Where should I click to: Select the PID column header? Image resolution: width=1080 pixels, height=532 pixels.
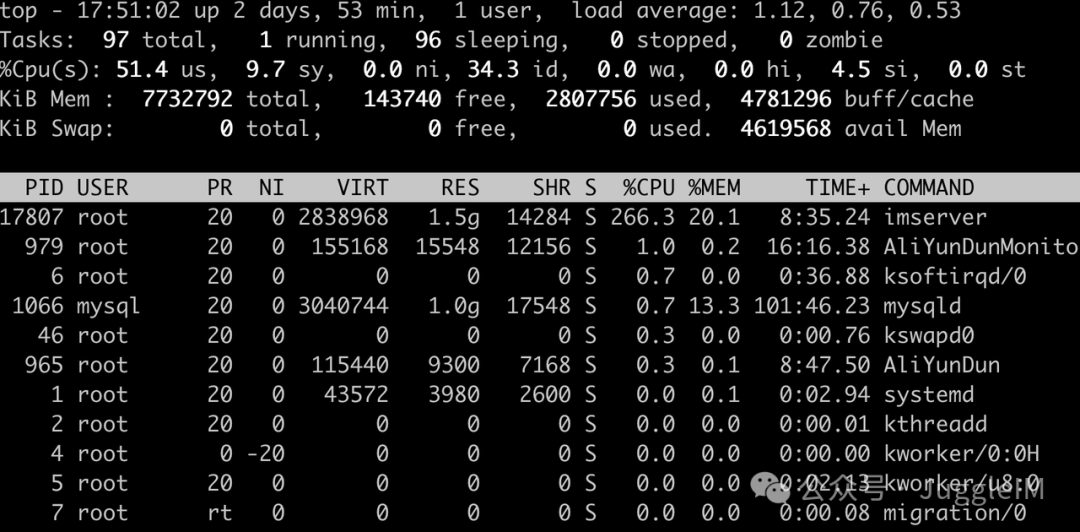tap(44, 187)
